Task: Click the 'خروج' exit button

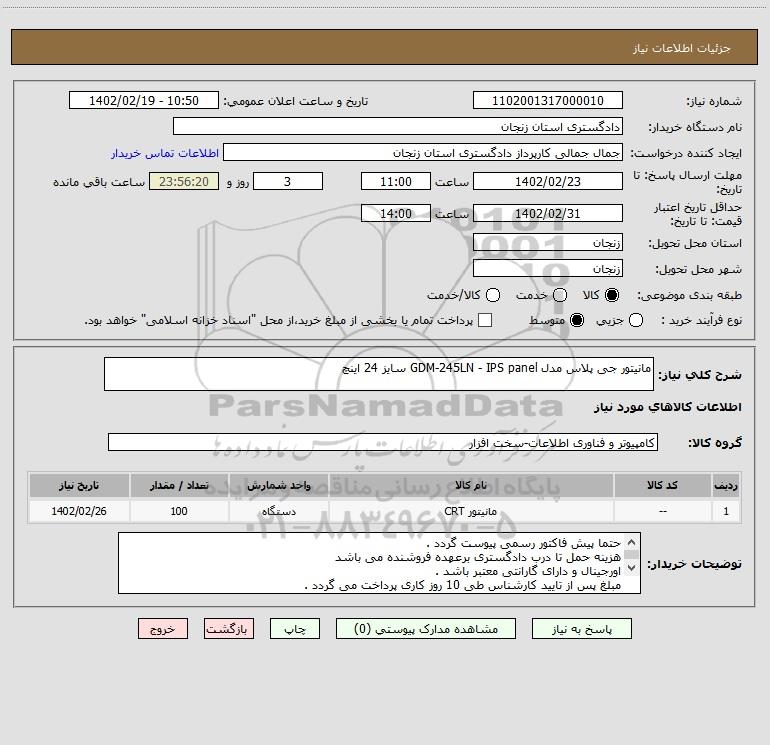Action: [x=163, y=629]
